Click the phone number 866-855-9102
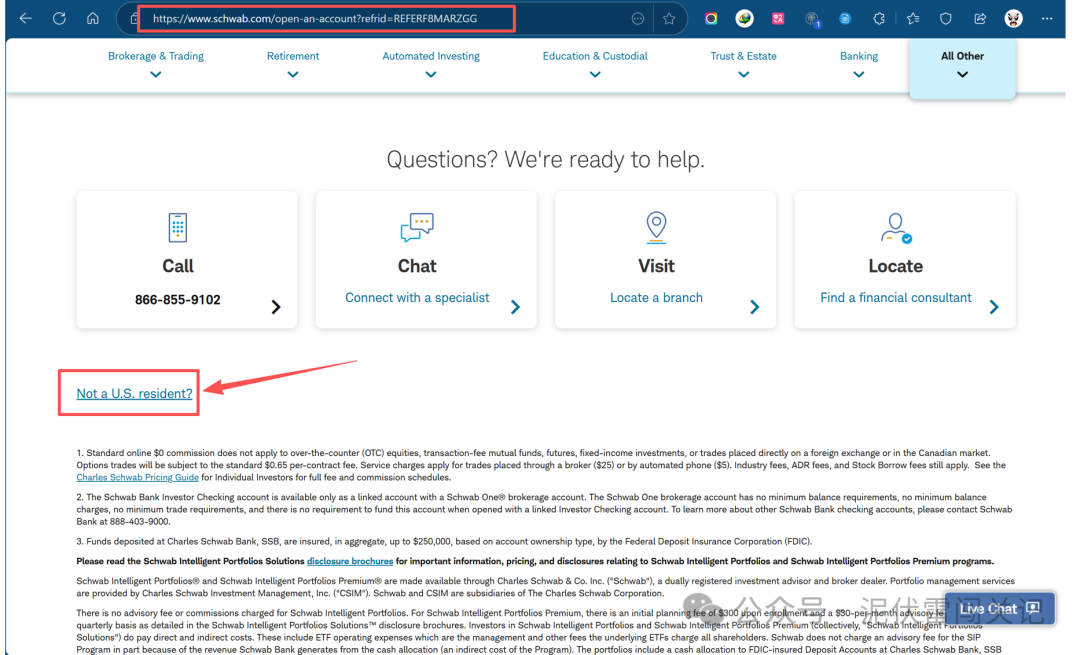 pyautogui.click(x=178, y=300)
